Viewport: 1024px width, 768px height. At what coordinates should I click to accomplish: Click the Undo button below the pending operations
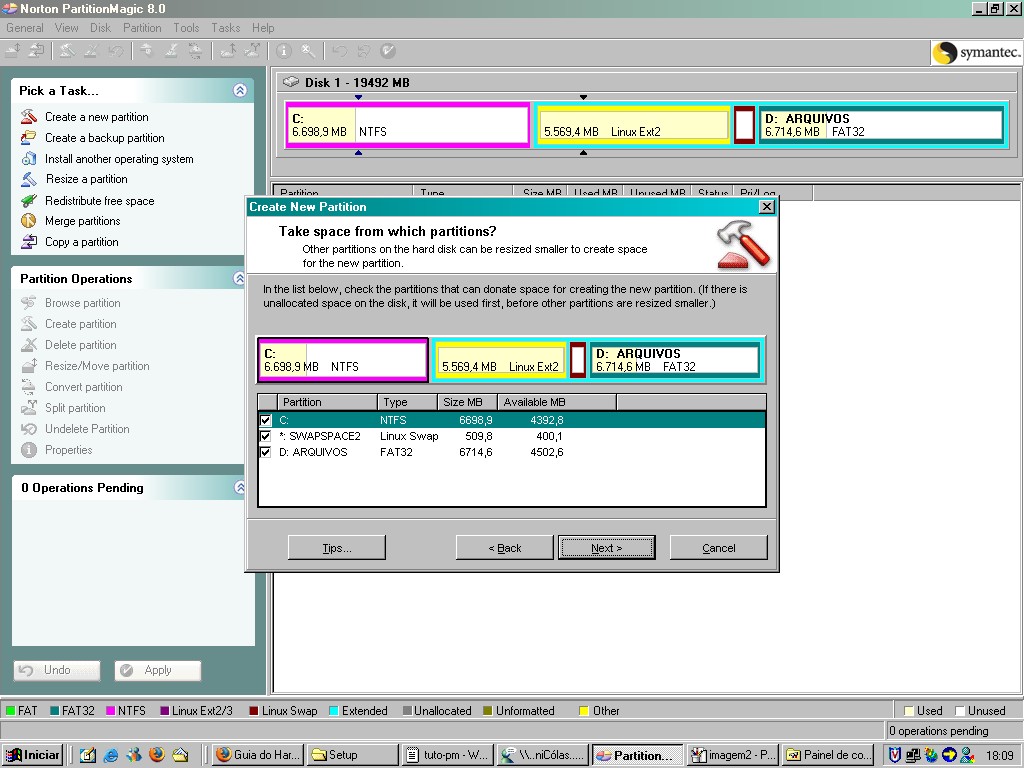(57, 671)
